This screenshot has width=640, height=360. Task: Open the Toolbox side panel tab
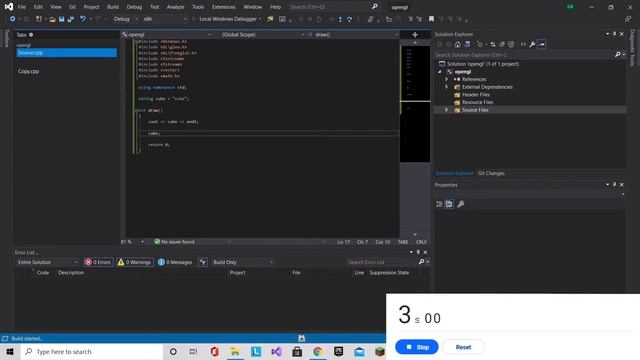tap(6, 39)
